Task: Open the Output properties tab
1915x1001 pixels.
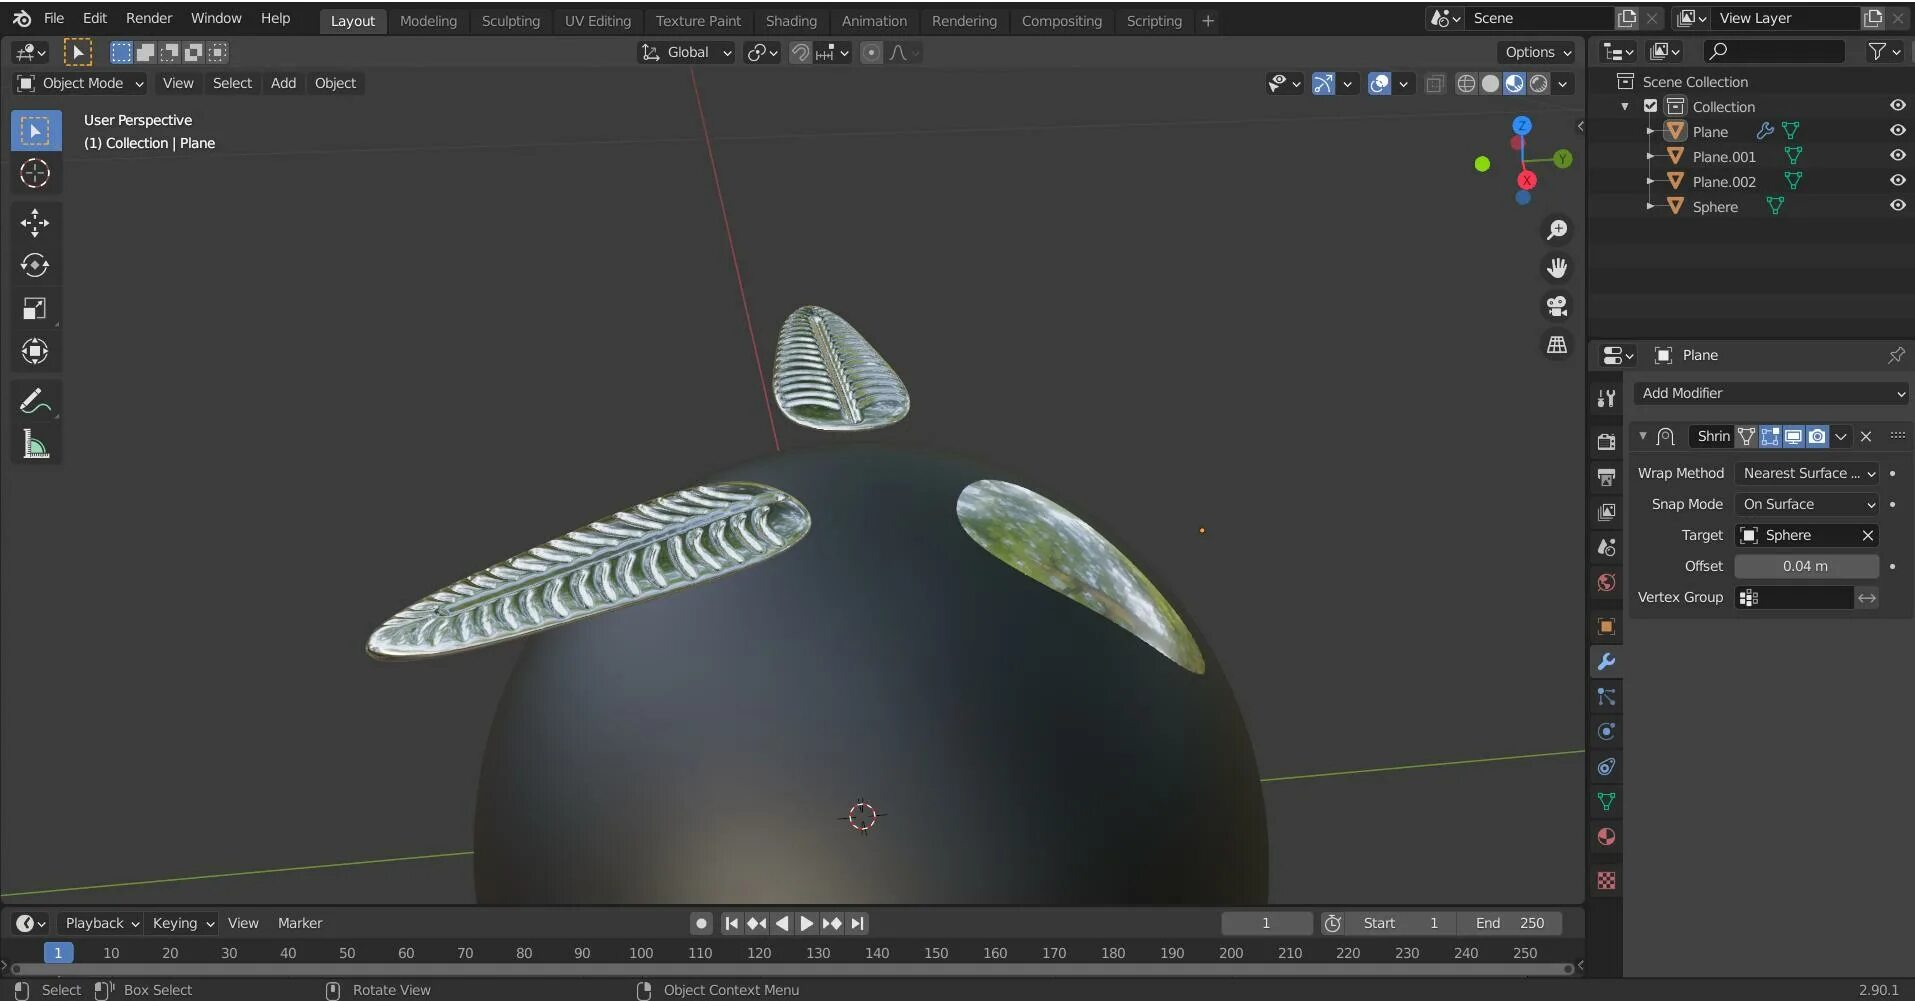Action: [x=1606, y=477]
